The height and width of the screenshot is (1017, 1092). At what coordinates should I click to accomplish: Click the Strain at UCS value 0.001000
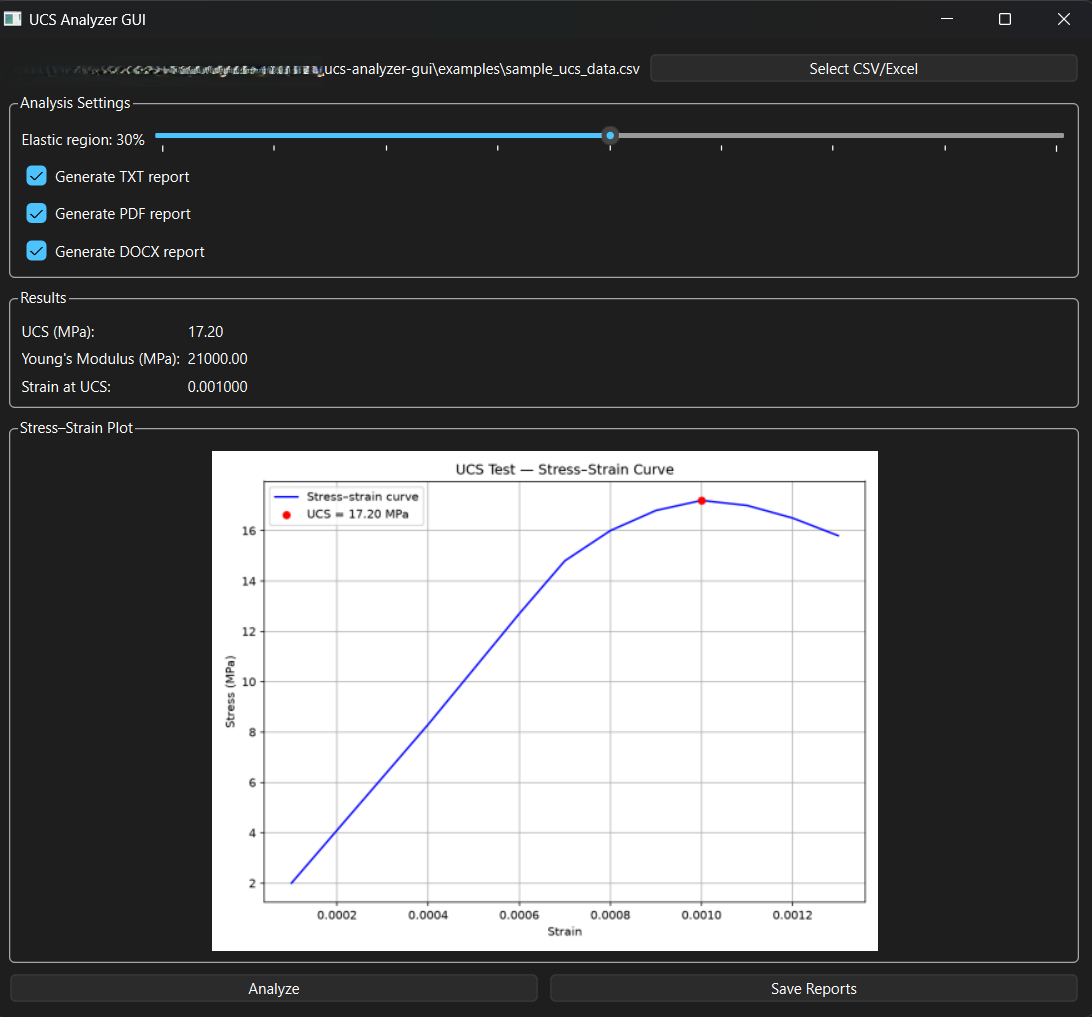pyautogui.click(x=217, y=387)
